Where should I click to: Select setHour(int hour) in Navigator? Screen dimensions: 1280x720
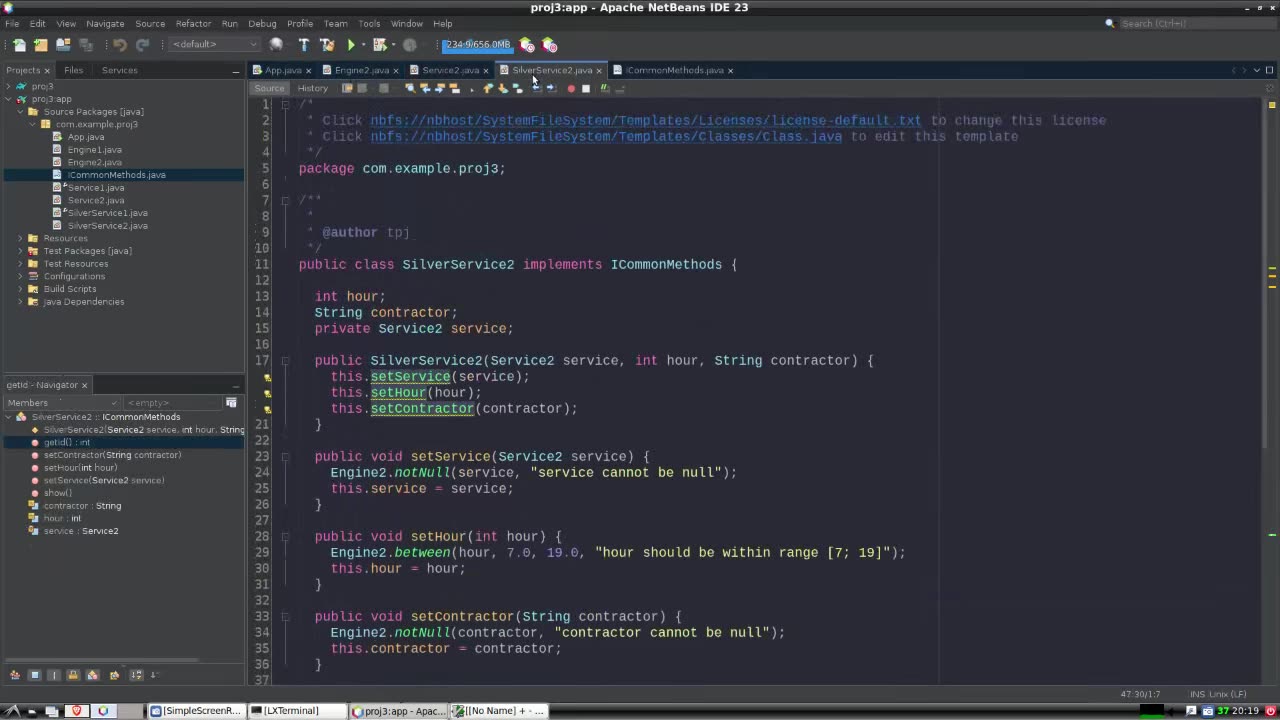tap(80, 467)
